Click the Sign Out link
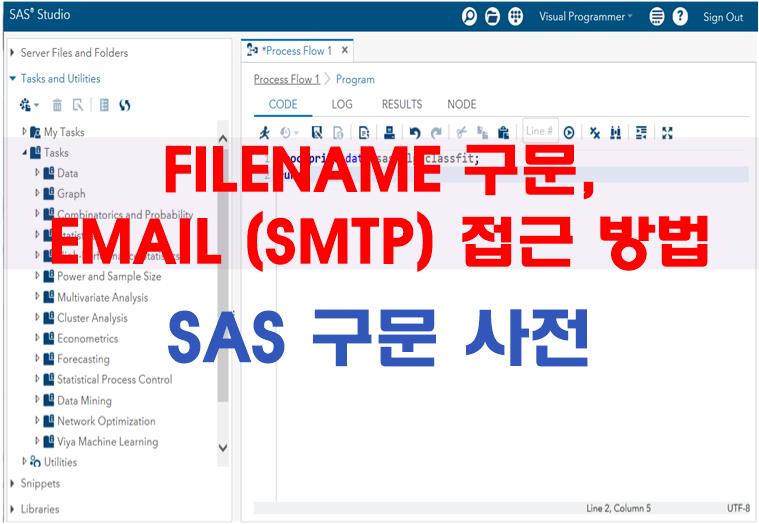Image resolution: width=759 pixels, height=524 pixels. coord(723,17)
